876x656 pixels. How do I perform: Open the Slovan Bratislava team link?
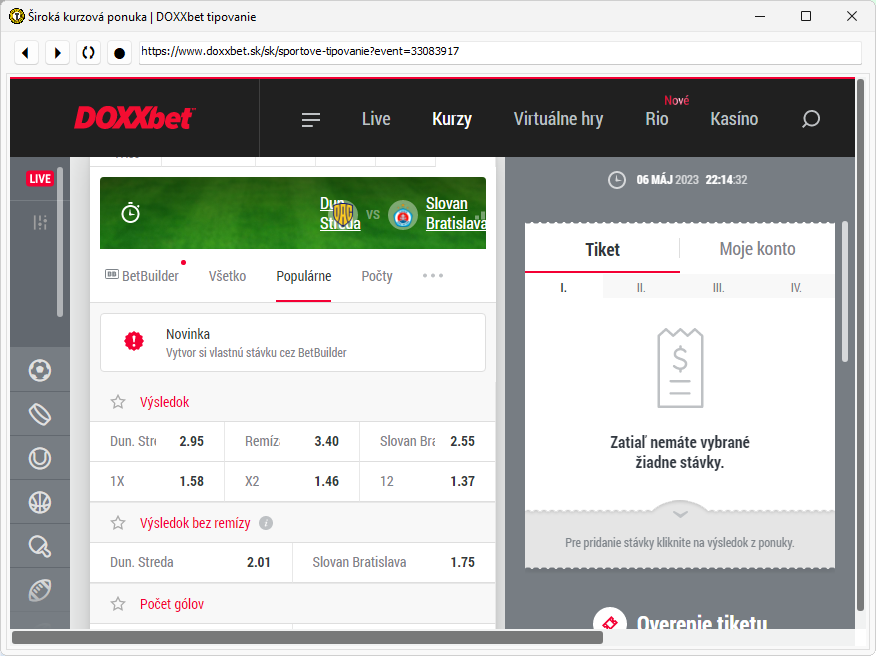(x=455, y=213)
